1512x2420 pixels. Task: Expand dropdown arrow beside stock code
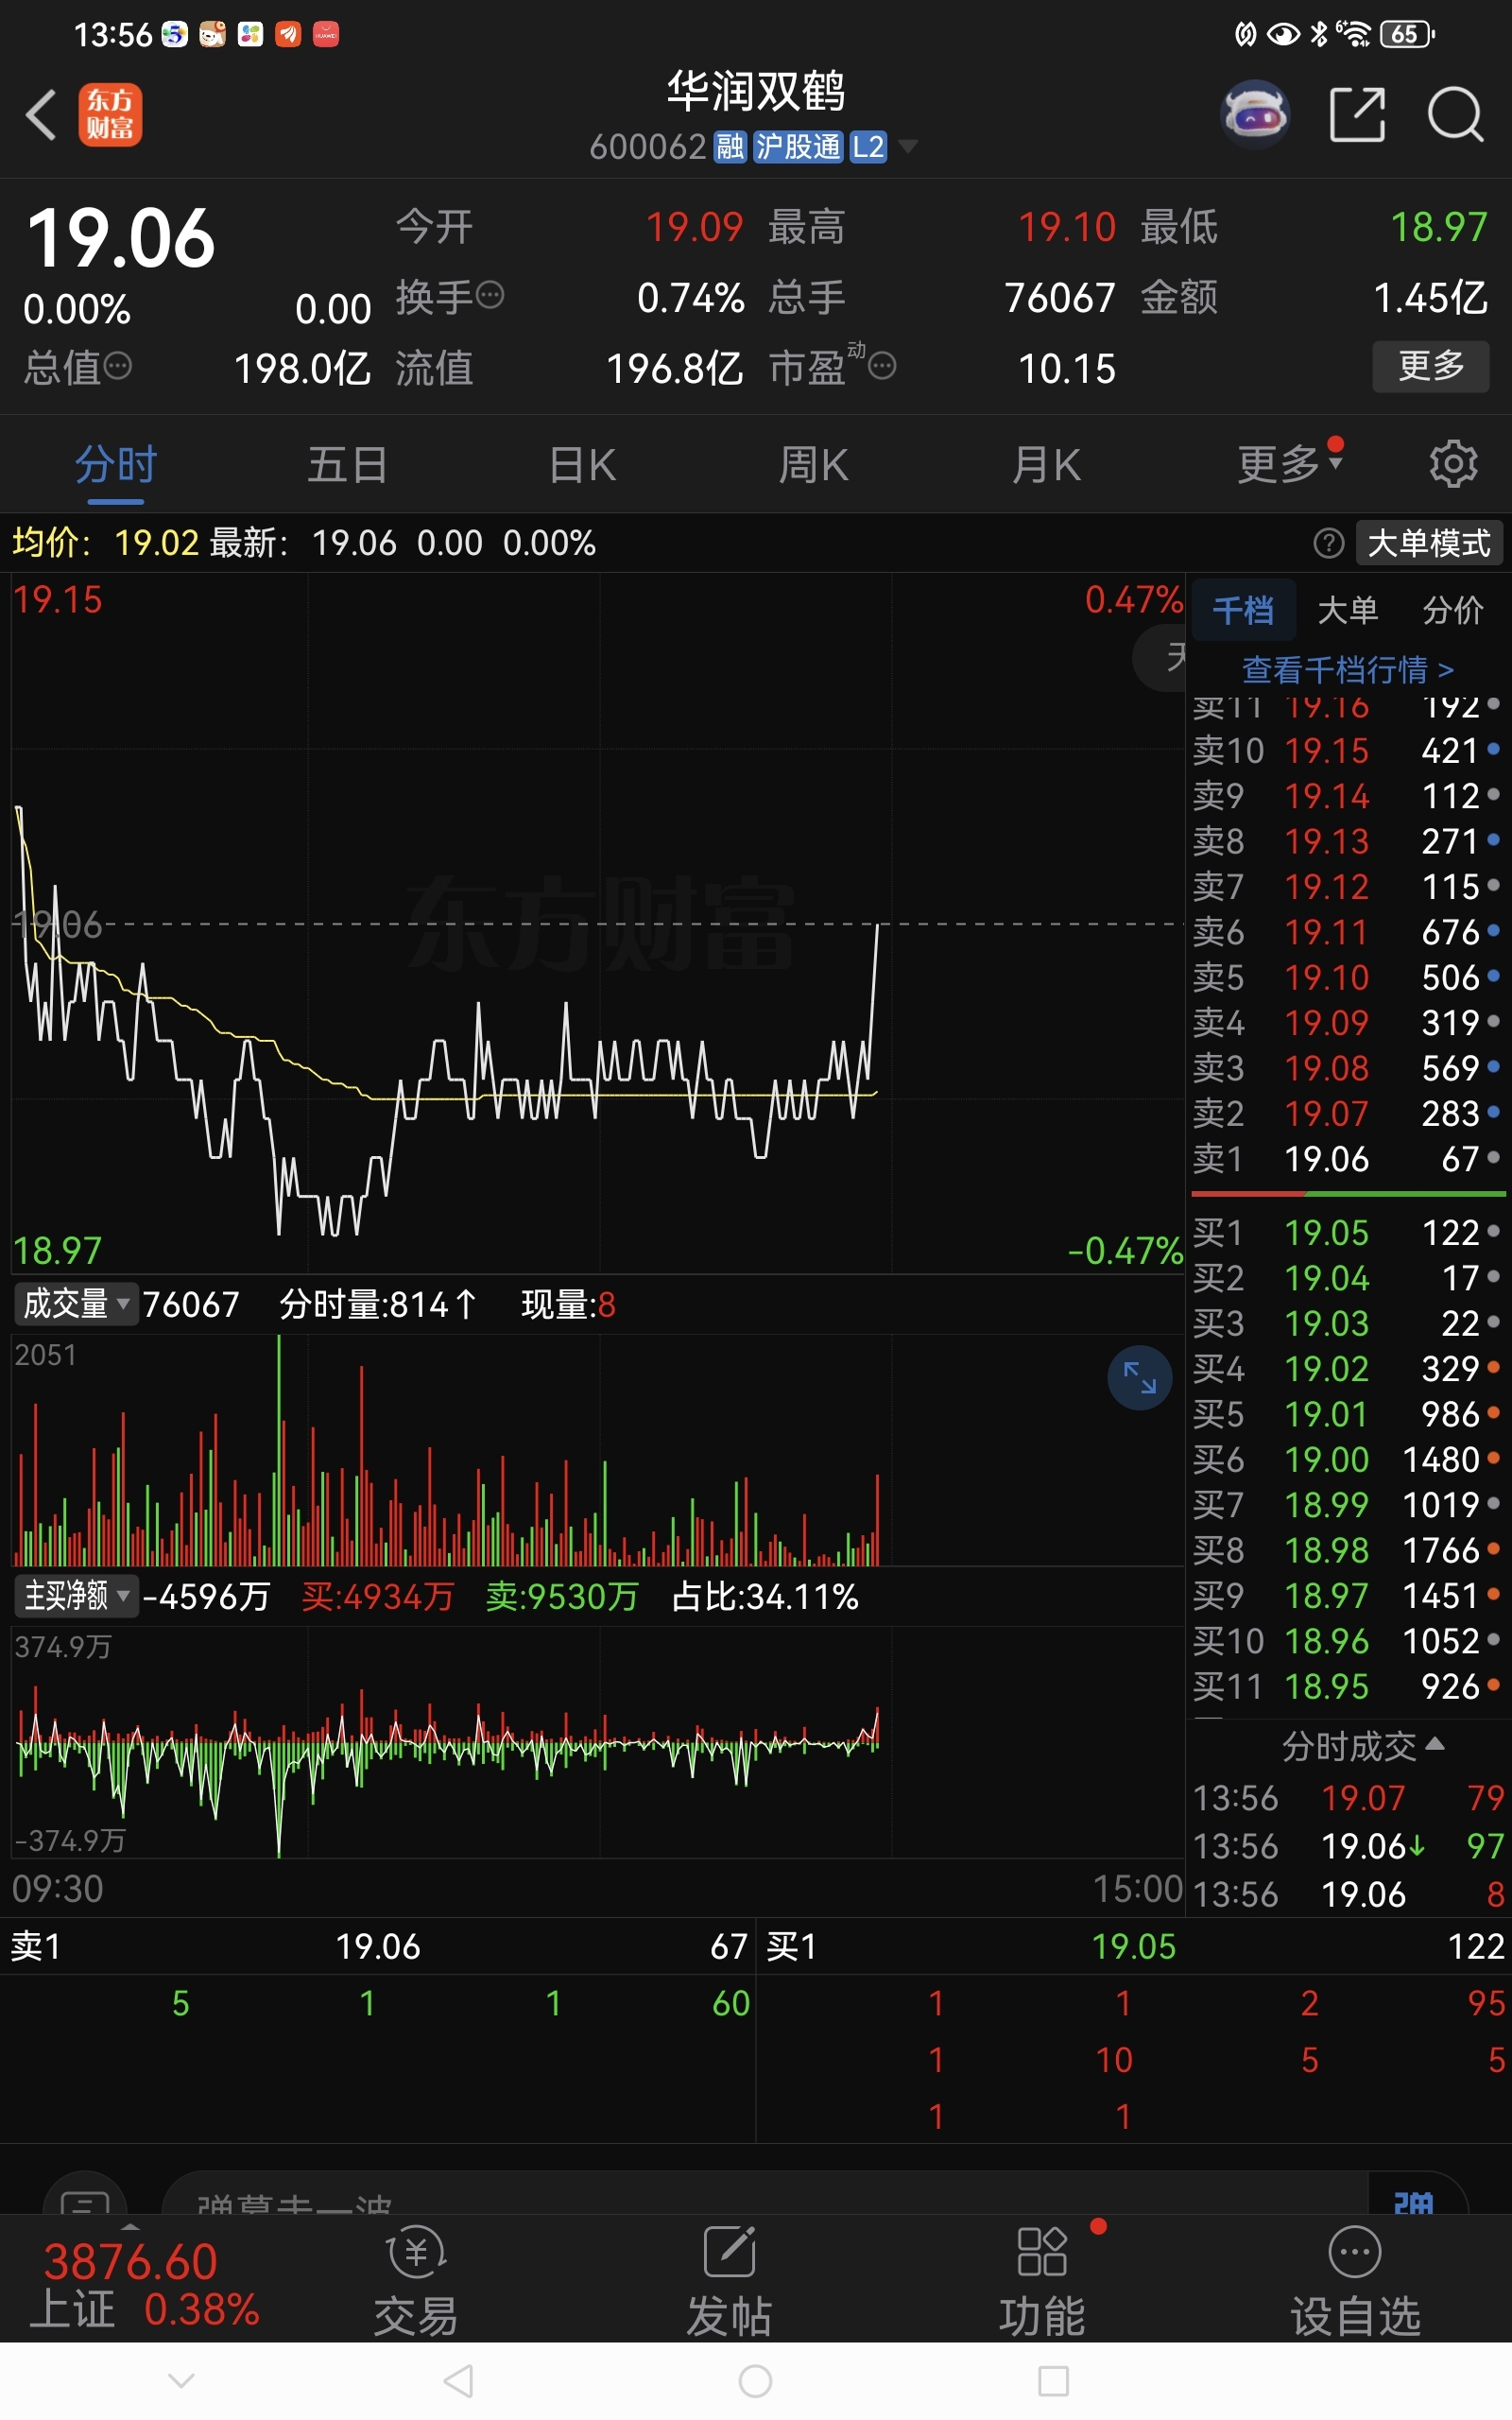(908, 147)
